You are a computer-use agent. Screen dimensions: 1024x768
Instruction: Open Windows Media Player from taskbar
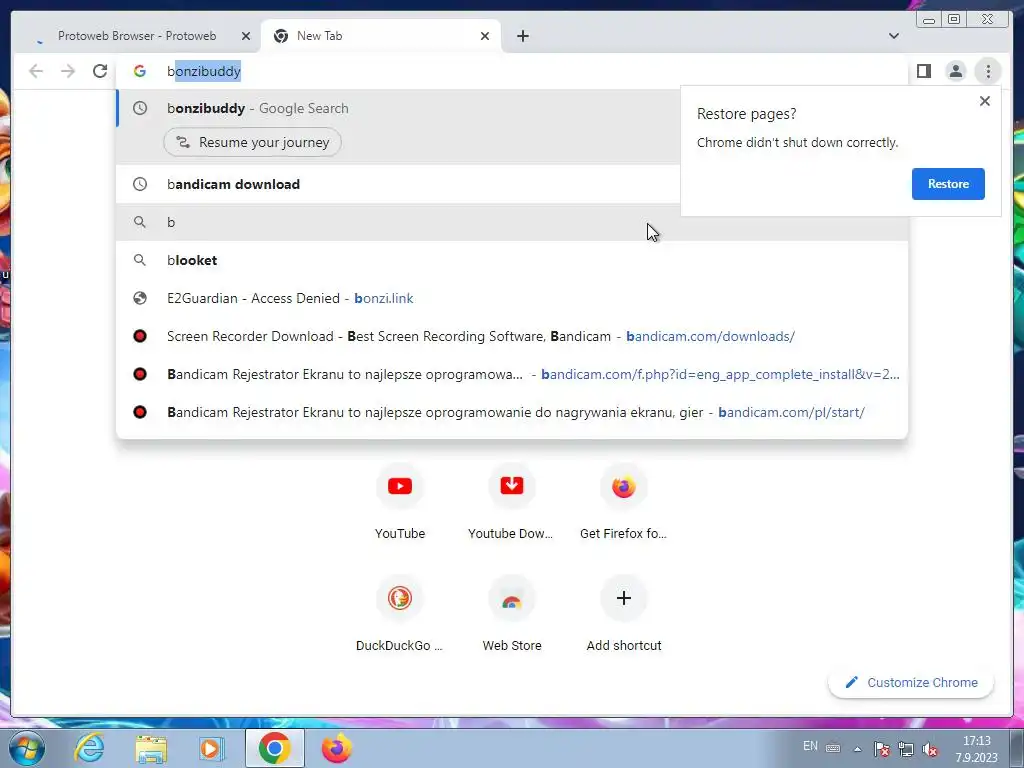(x=211, y=748)
